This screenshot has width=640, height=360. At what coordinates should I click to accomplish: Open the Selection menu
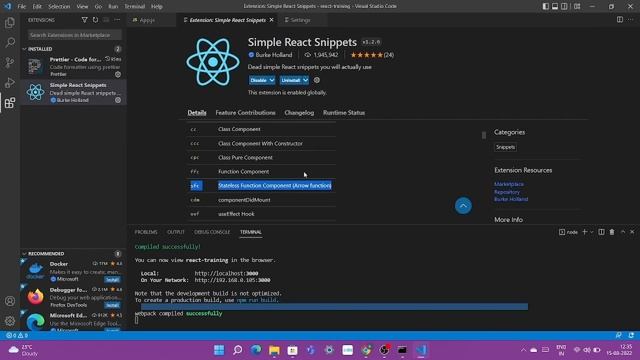59,7
